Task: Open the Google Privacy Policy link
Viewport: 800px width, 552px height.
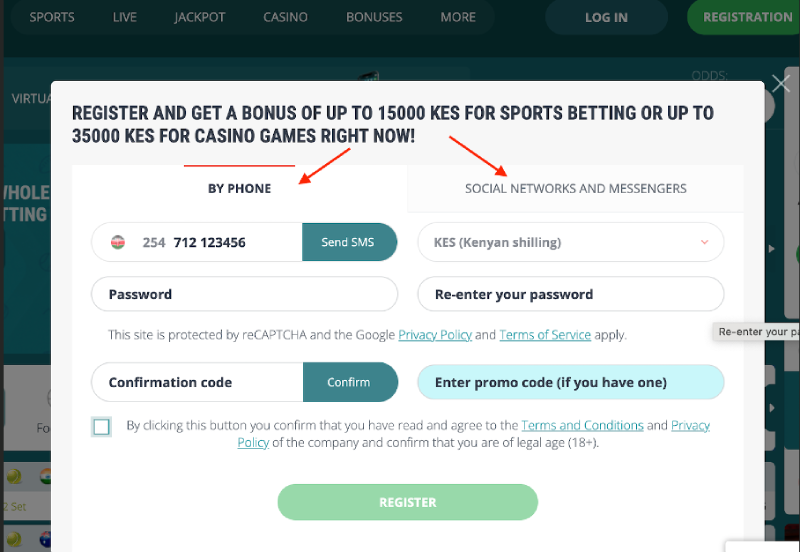Action: pos(435,335)
